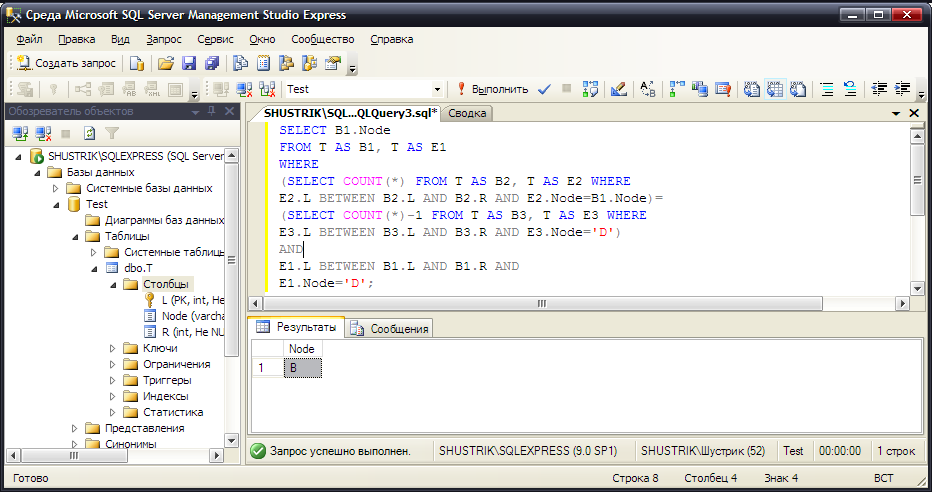This screenshot has width=932, height=492.
Task: Switch output to Results to Grid
Action: coord(774,89)
